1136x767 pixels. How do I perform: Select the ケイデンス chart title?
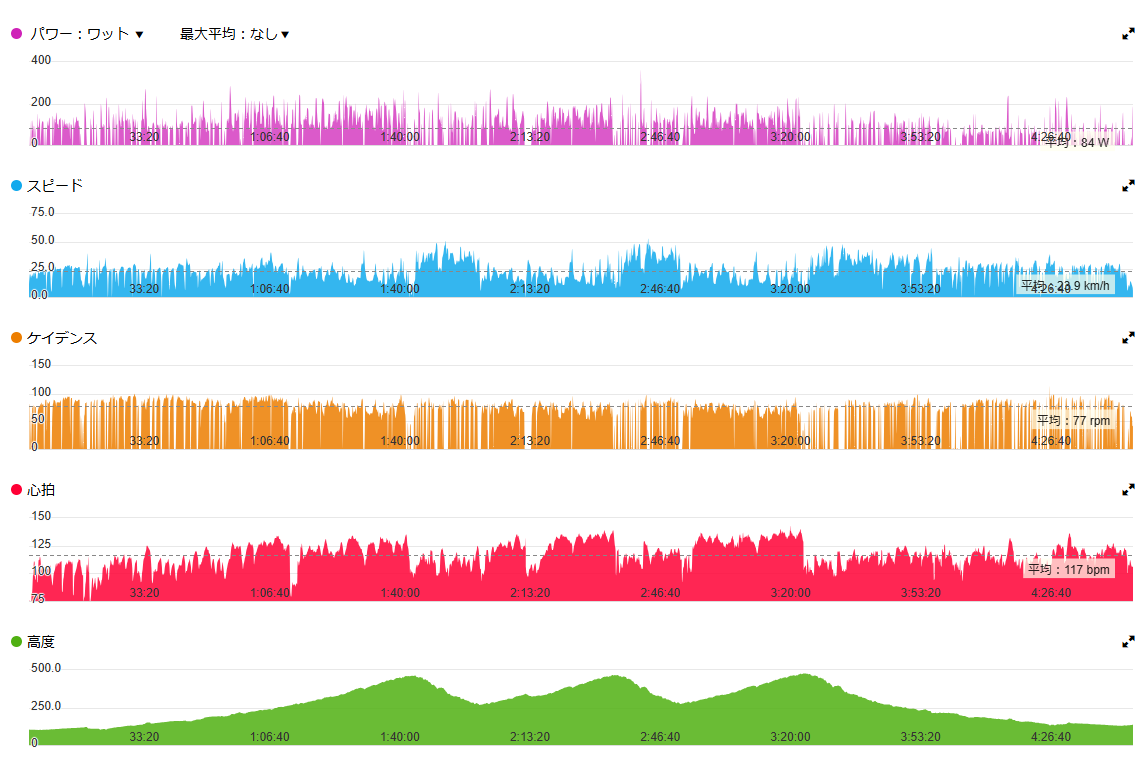coord(62,338)
